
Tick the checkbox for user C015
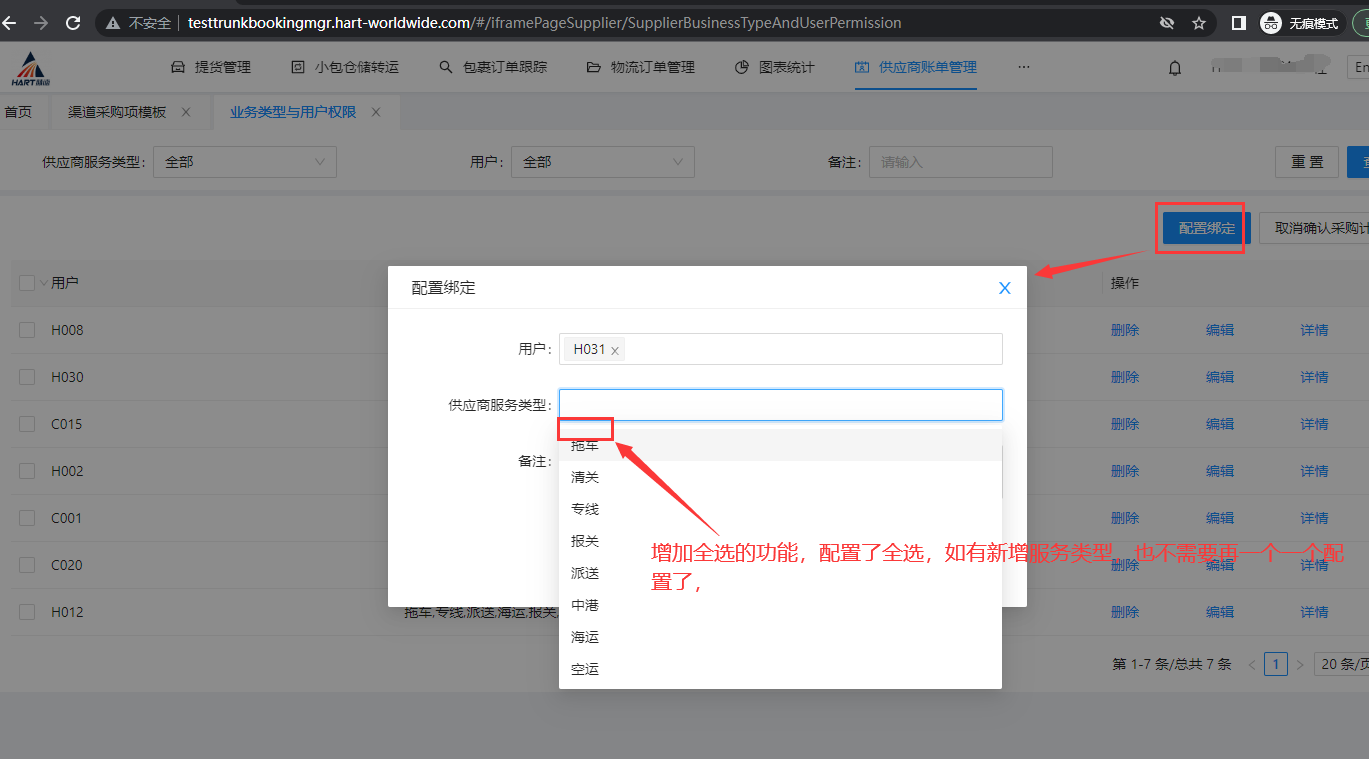click(27, 424)
